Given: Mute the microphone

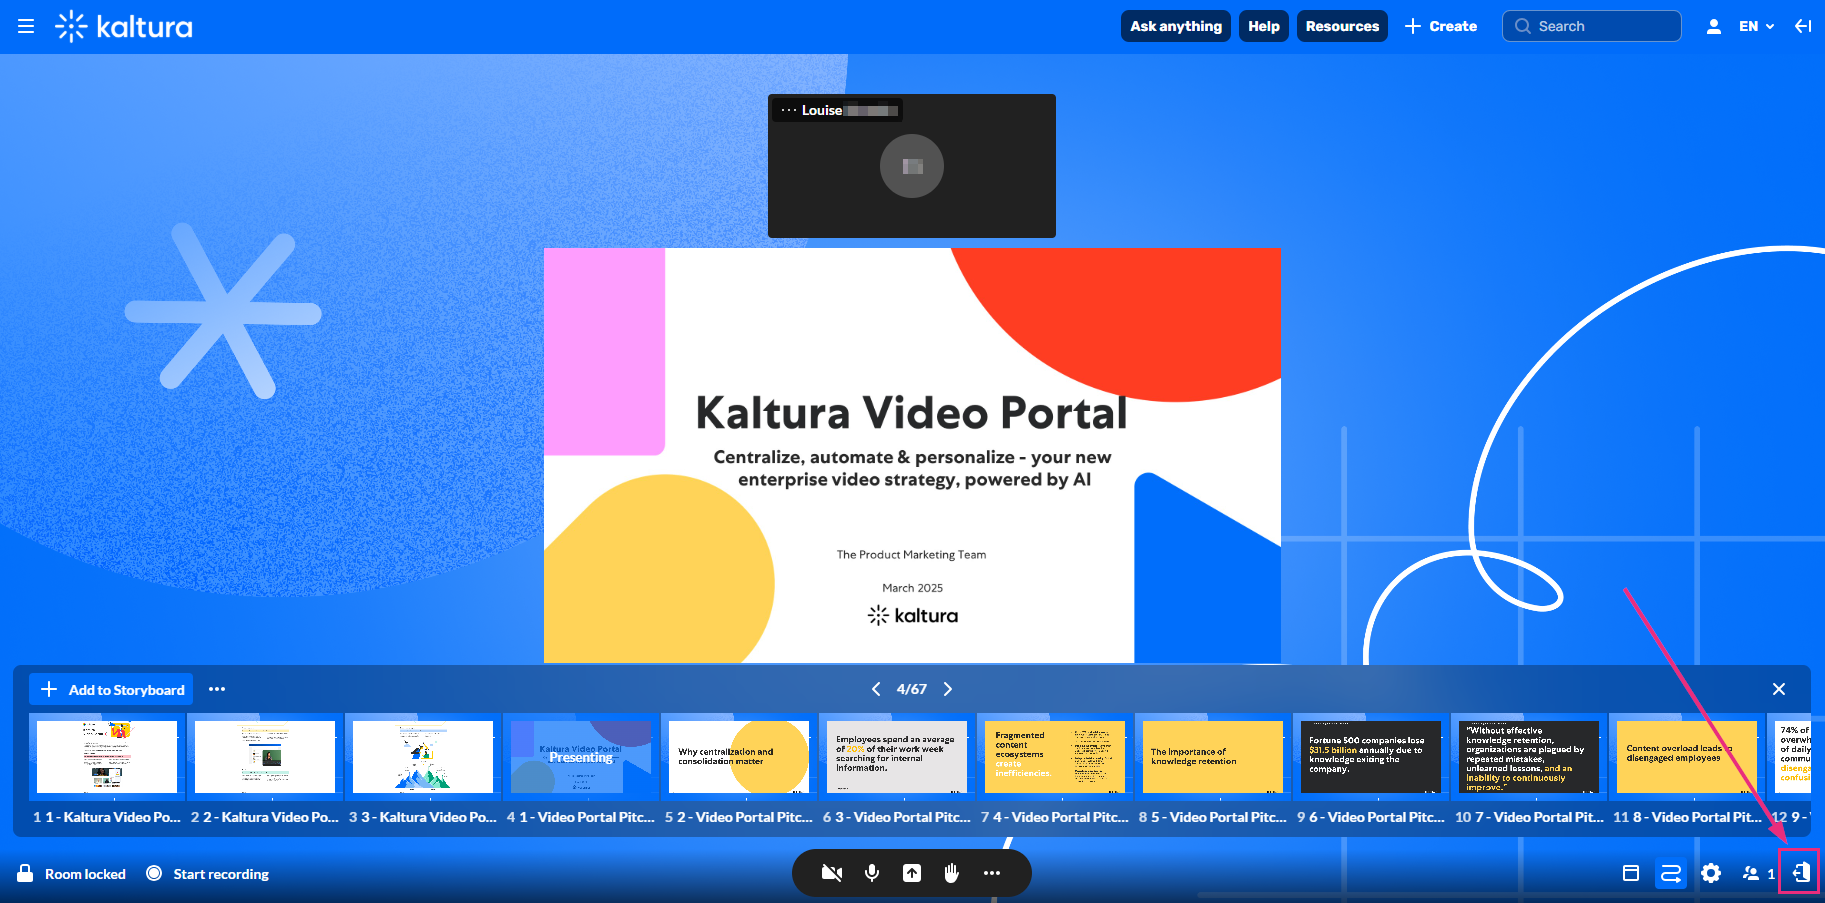Looking at the screenshot, I should click(872, 873).
